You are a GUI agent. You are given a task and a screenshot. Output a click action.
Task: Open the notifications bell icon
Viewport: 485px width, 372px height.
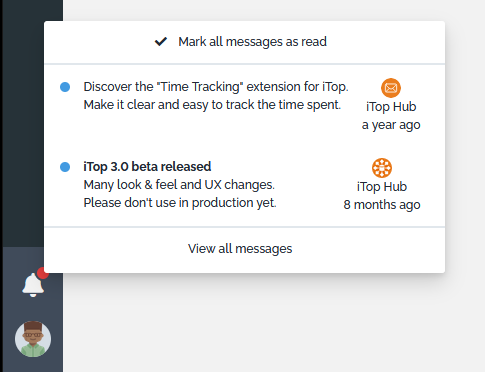tap(33, 285)
